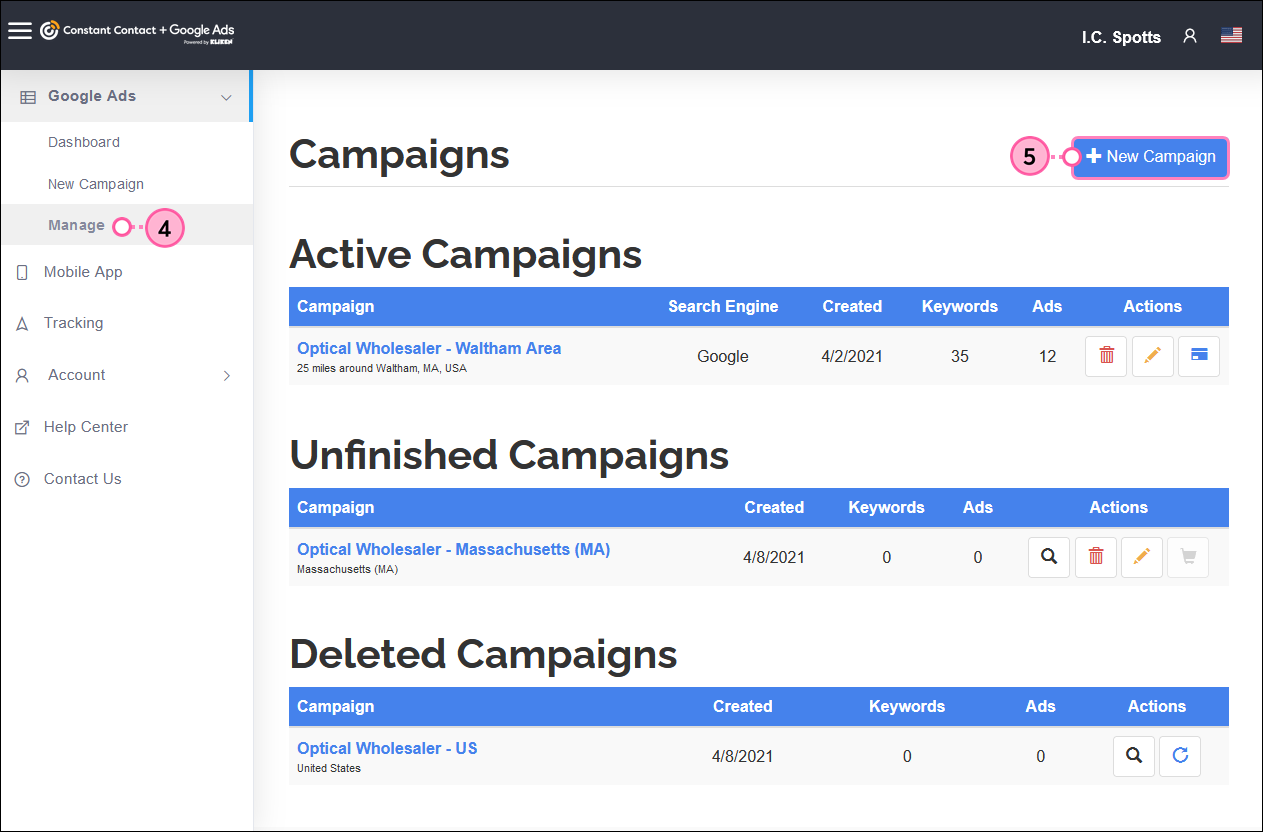
Task: Click the Google Ads table icon in sidebar
Action: [28, 97]
